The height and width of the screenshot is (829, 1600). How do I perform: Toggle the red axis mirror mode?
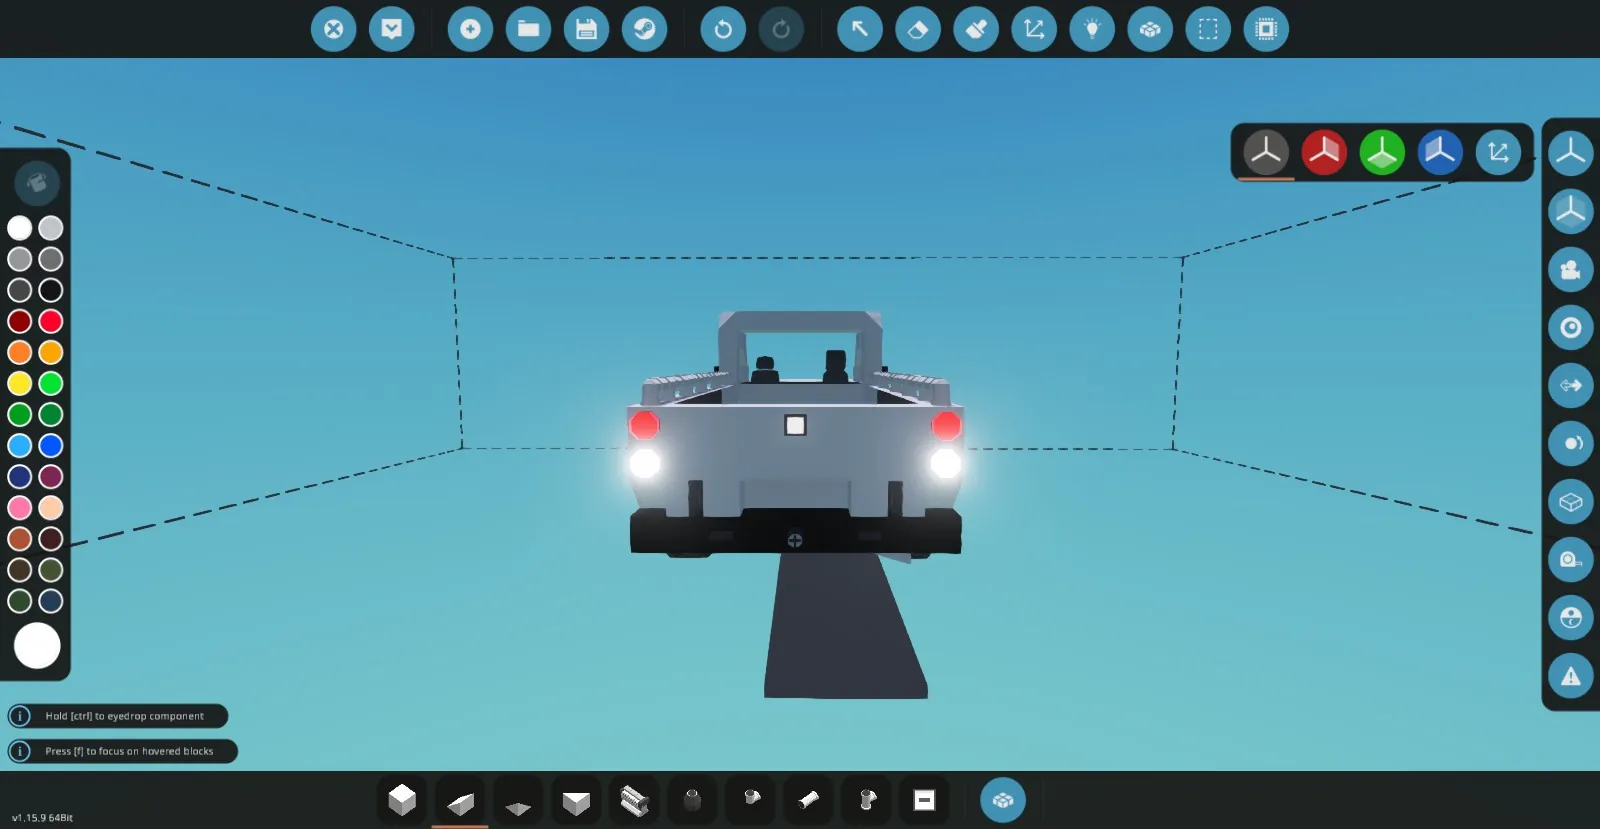pos(1324,152)
